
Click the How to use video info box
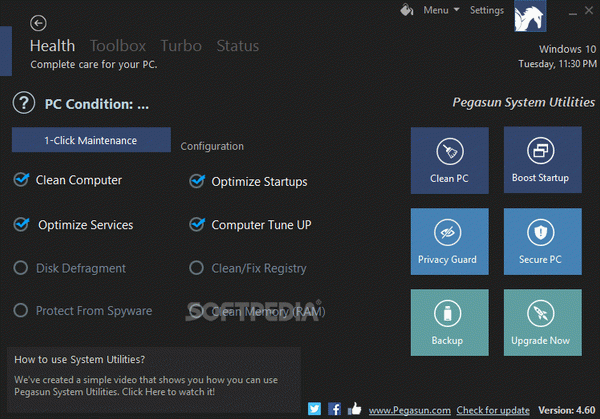click(x=154, y=380)
